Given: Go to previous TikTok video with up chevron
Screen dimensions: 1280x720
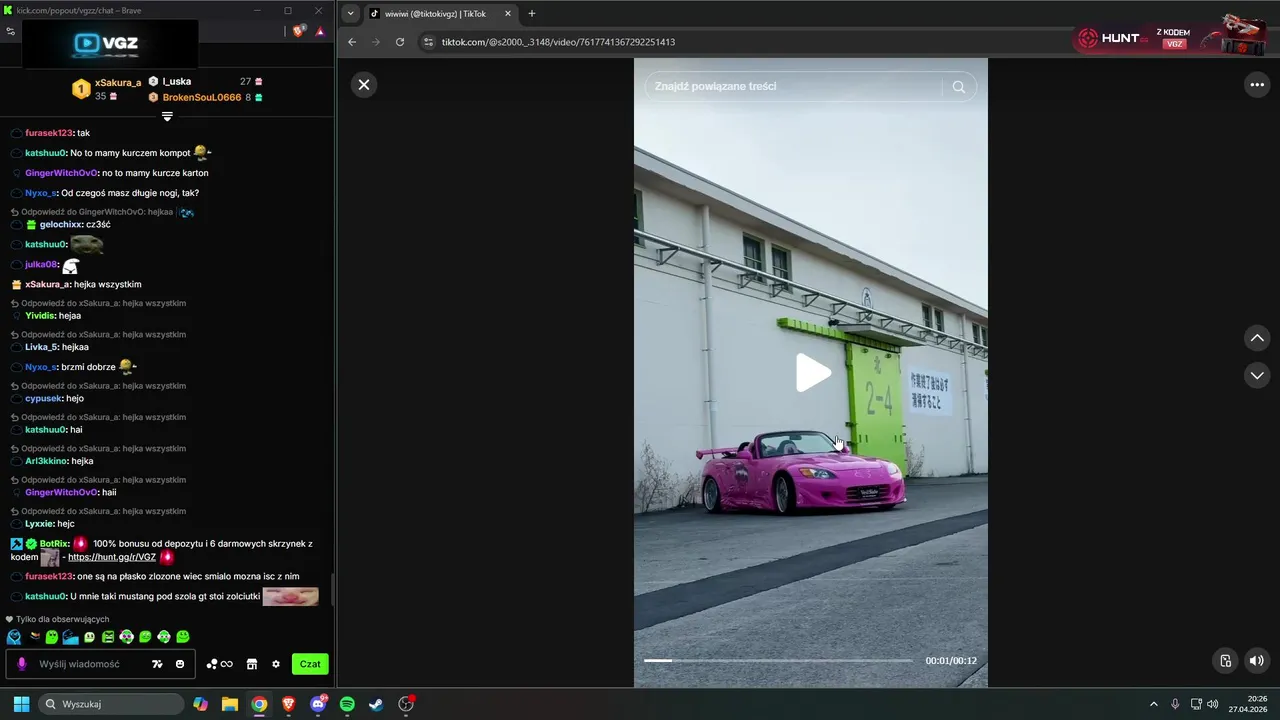Looking at the screenshot, I should [x=1257, y=338].
